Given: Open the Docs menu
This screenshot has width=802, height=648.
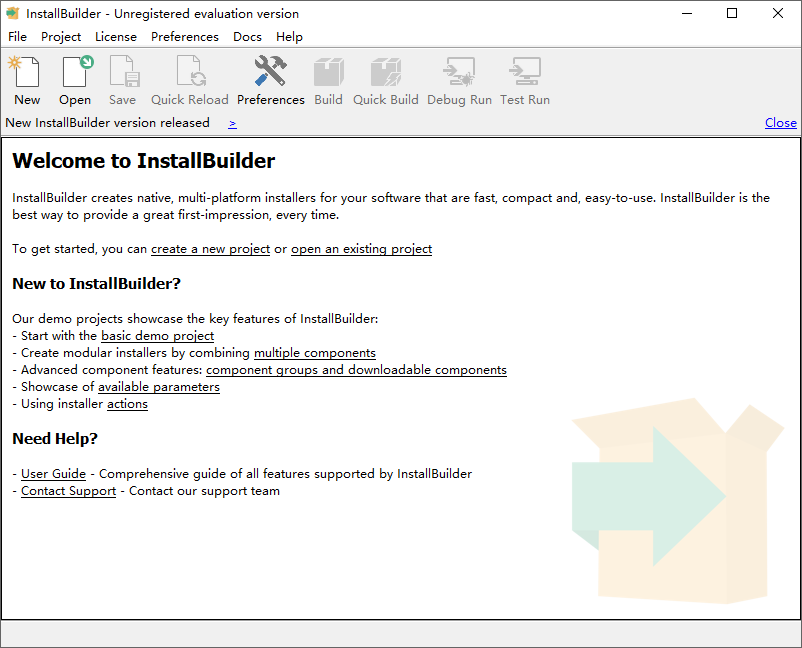Looking at the screenshot, I should click(x=248, y=37).
